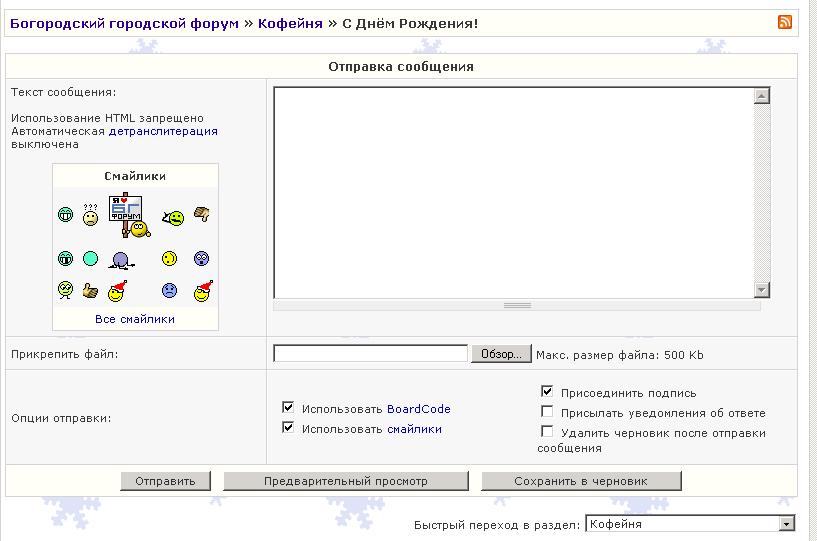Viewport: 817px width, 541px height.
Task: Click 'Предварительный просмотр' button
Action: pos(345,481)
